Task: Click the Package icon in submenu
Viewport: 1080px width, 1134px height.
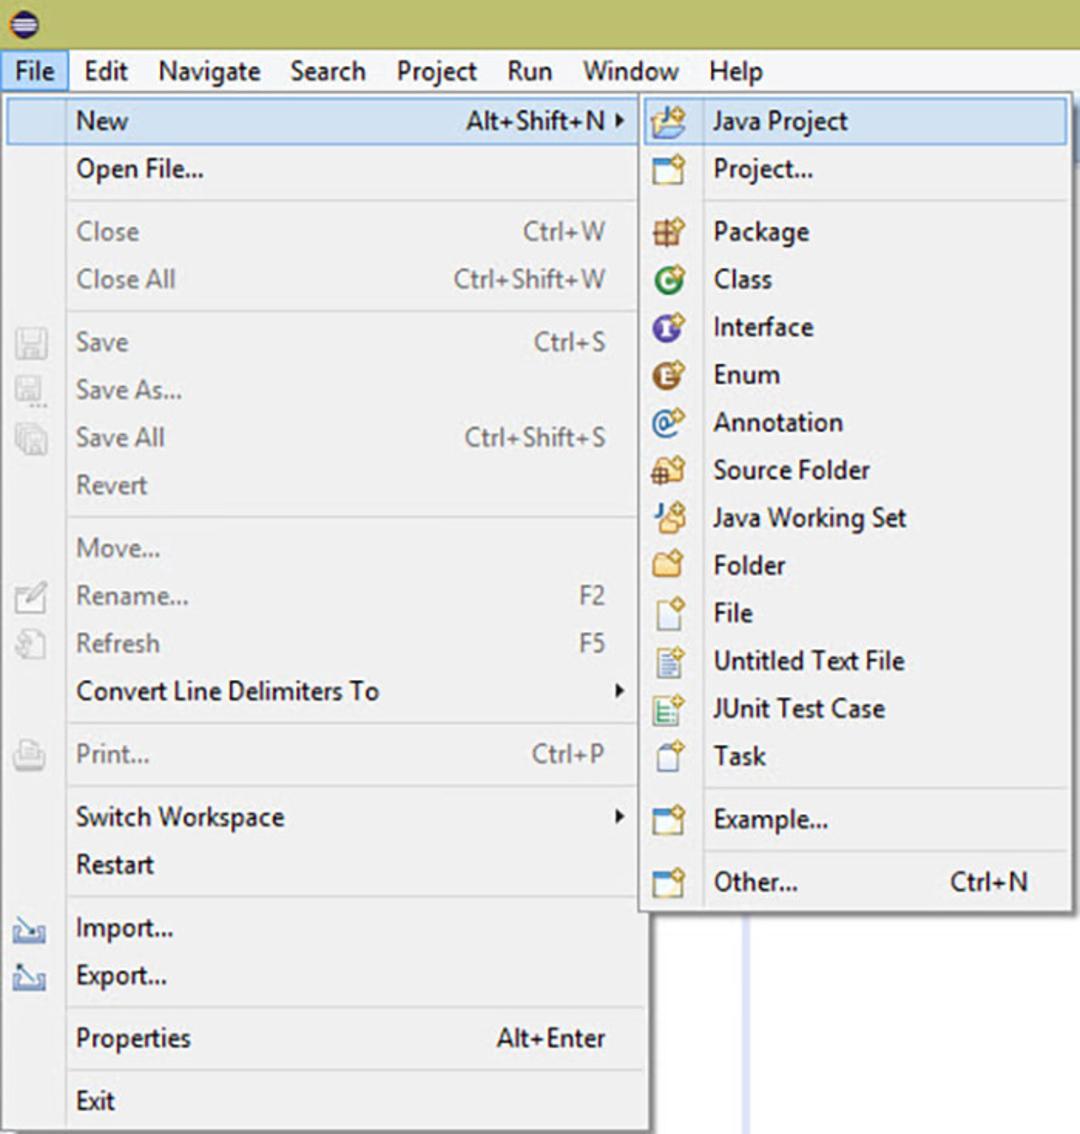Action: pyautogui.click(x=668, y=232)
